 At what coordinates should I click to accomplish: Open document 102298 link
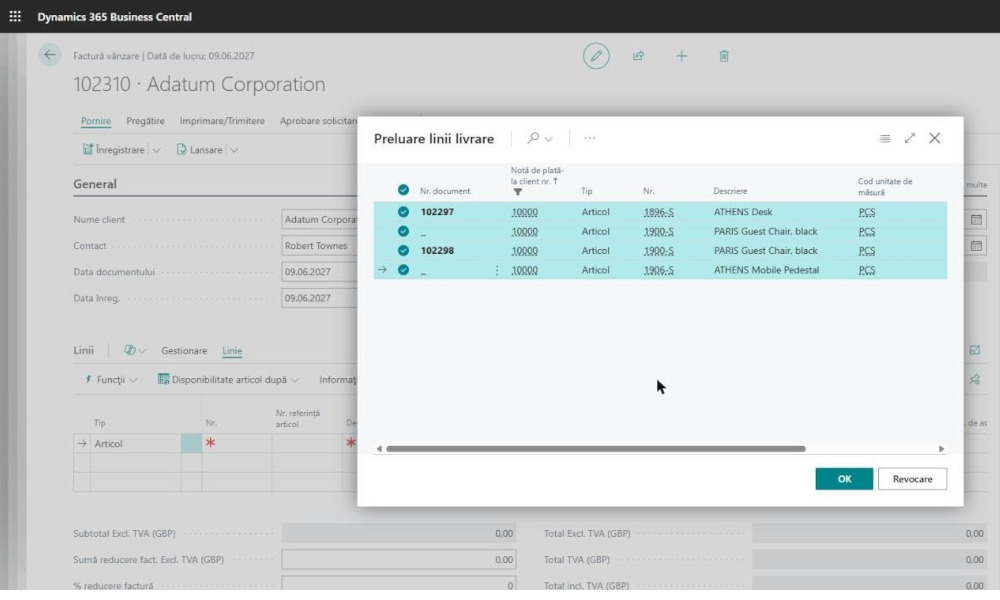[438, 251]
